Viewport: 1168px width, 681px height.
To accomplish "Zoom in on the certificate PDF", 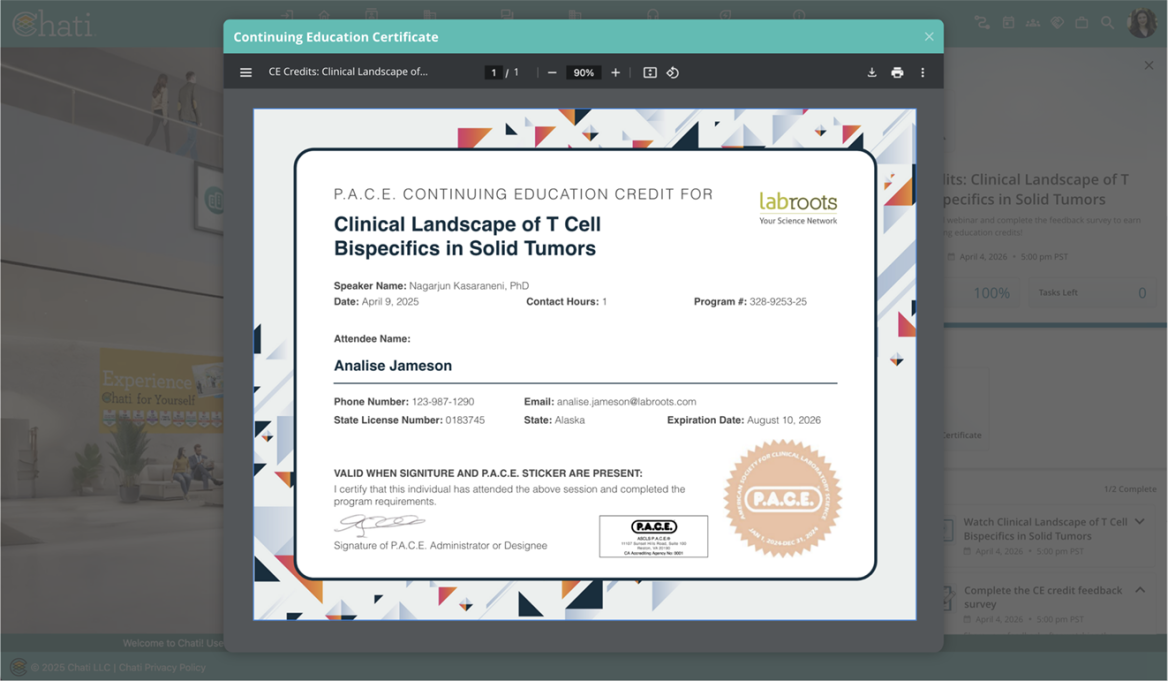I will [615, 72].
